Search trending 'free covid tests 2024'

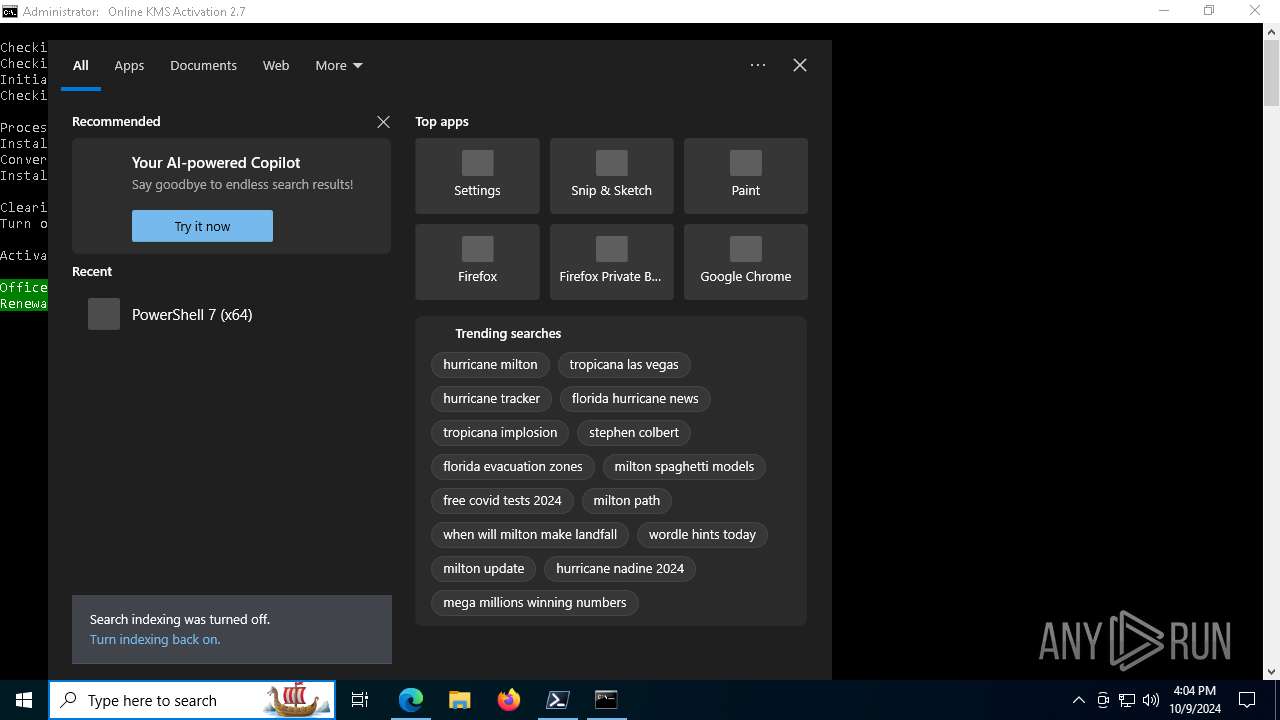(x=502, y=501)
